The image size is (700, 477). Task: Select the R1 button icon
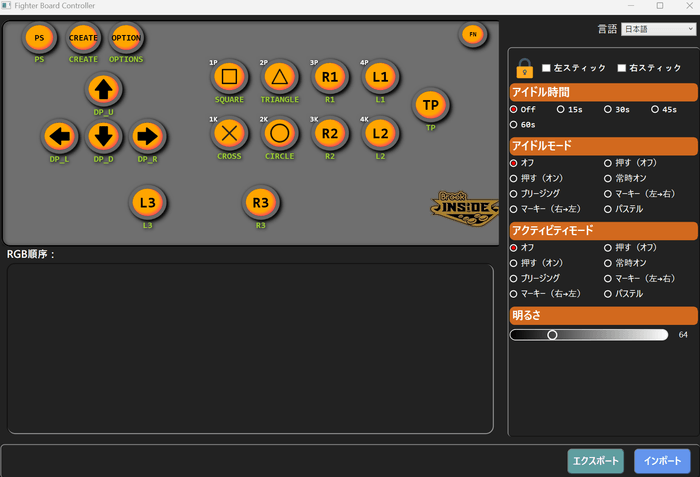pyautogui.click(x=330, y=77)
